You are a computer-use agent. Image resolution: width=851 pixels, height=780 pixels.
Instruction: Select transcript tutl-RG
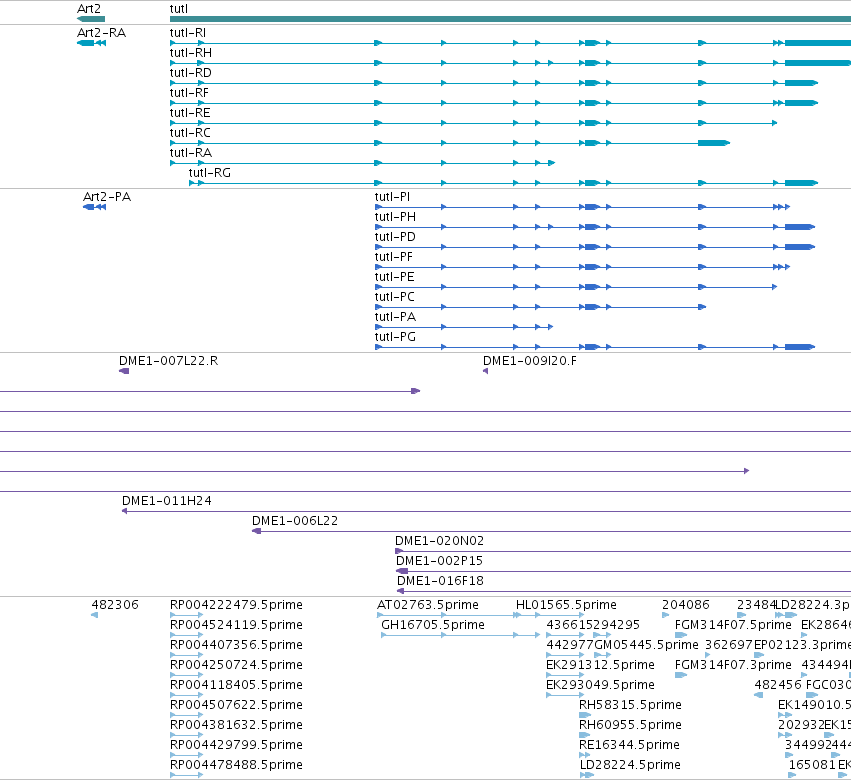[503, 183]
